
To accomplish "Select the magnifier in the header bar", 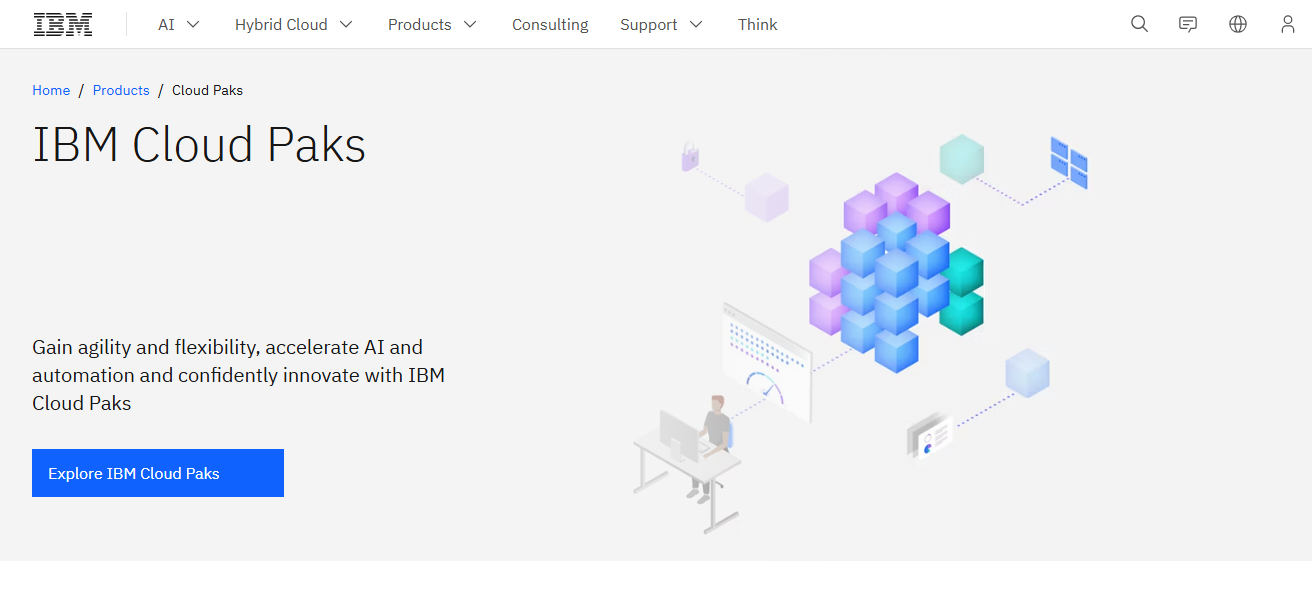I will tap(1139, 23).
